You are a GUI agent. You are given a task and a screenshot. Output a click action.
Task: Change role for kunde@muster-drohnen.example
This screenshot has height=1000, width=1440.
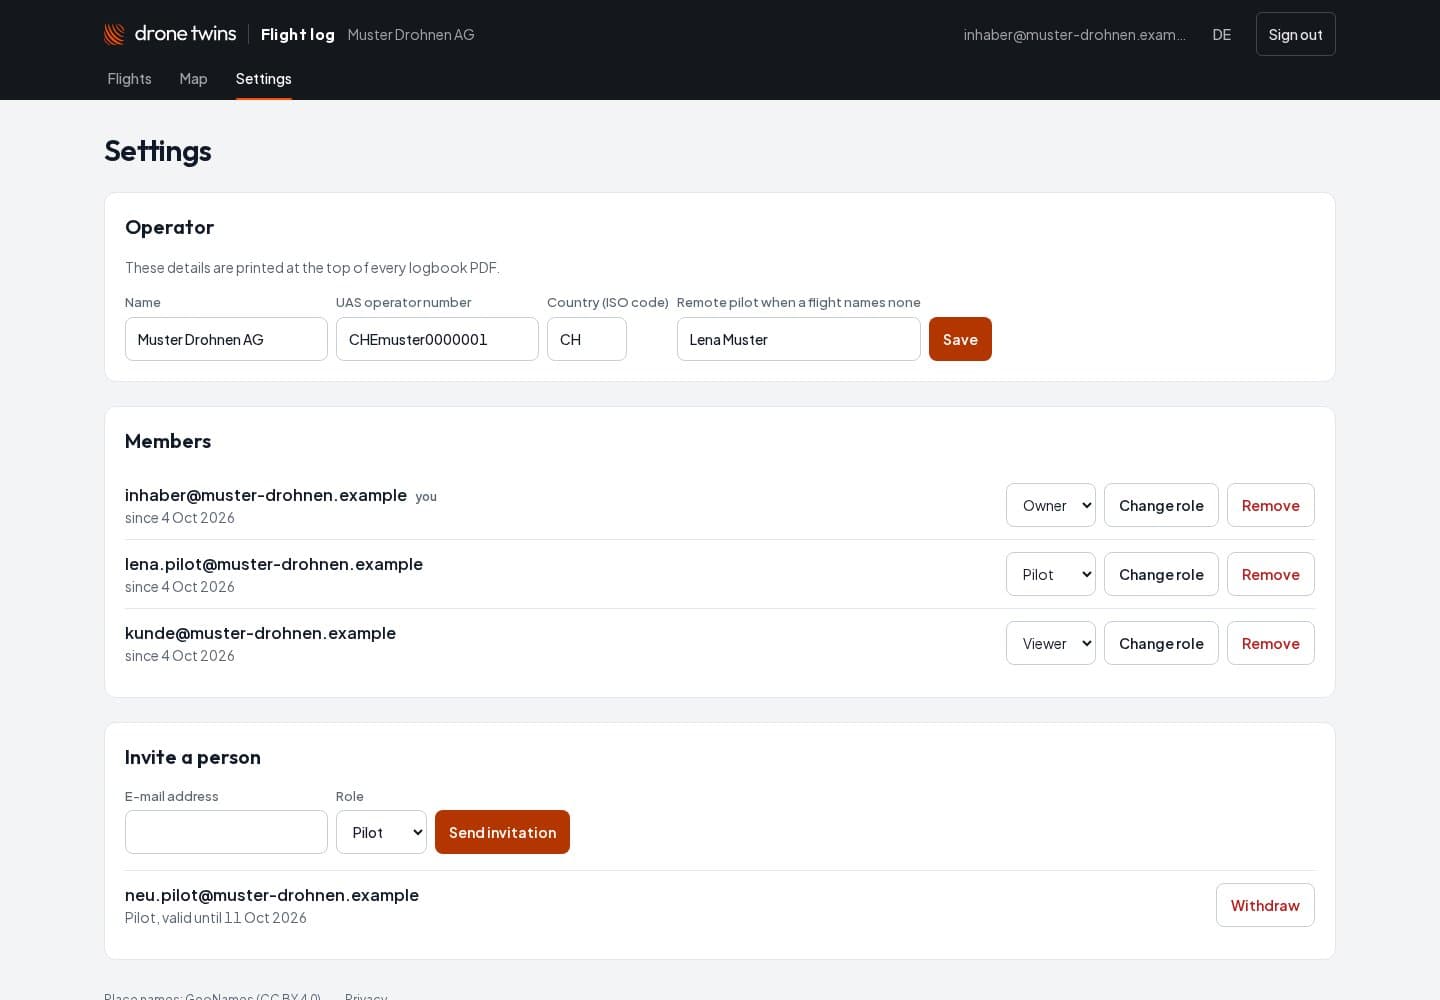[1161, 643]
